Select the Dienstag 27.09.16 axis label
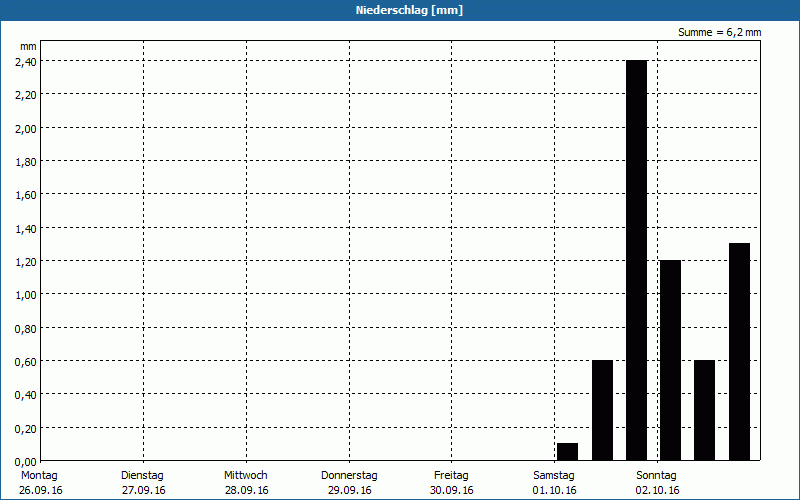800x500 pixels. point(142,482)
